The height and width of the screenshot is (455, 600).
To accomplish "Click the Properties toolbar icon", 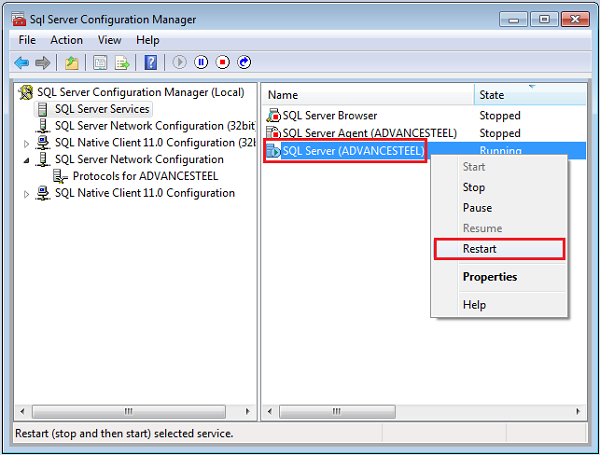I will coord(100,62).
